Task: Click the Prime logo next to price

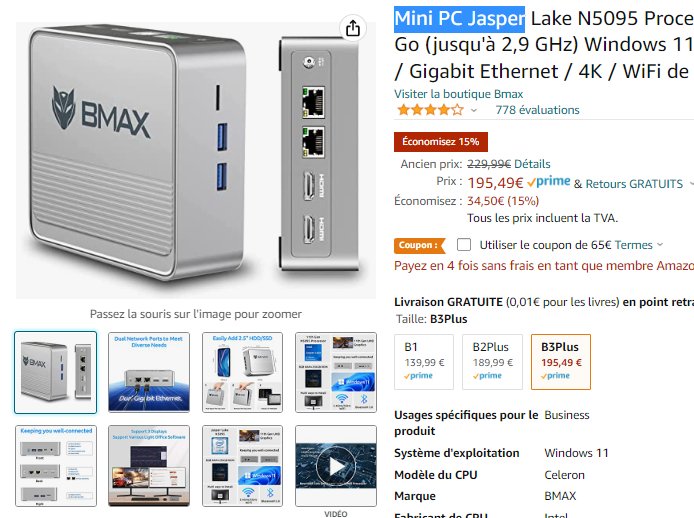Action: coord(549,182)
